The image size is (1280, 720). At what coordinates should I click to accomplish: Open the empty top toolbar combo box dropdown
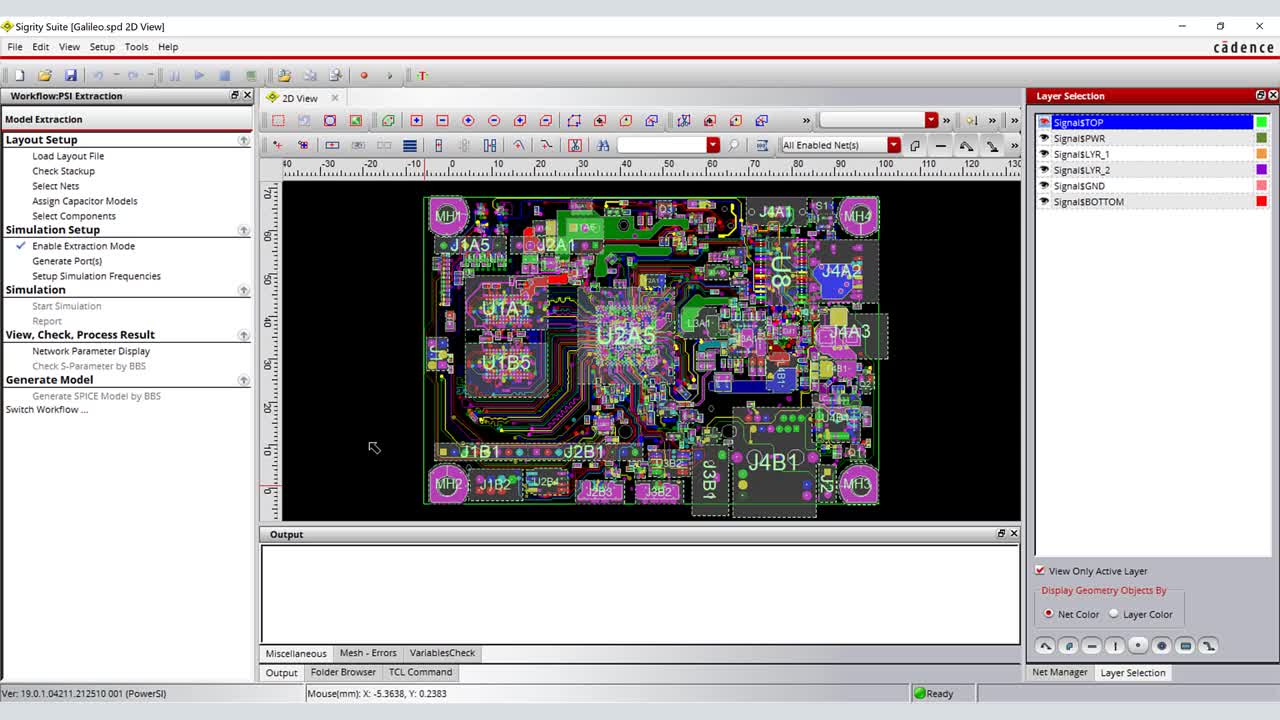click(x=931, y=120)
